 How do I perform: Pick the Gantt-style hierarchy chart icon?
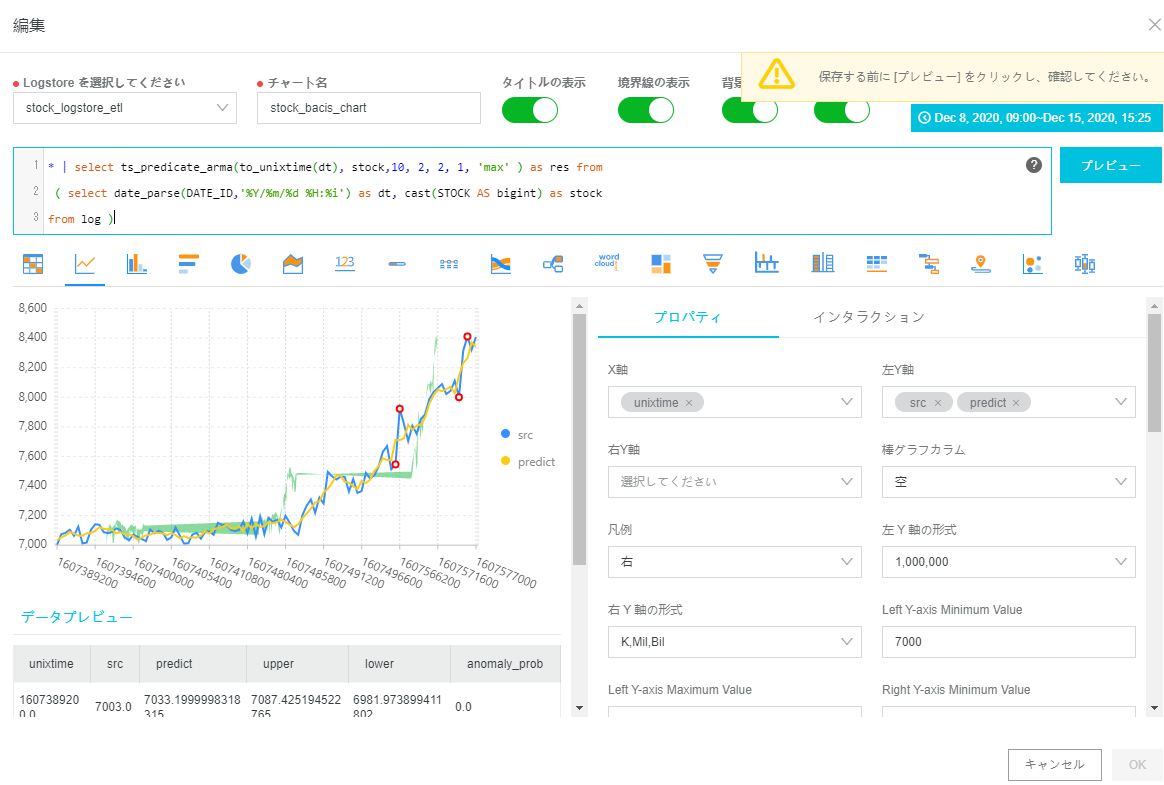(929, 264)
